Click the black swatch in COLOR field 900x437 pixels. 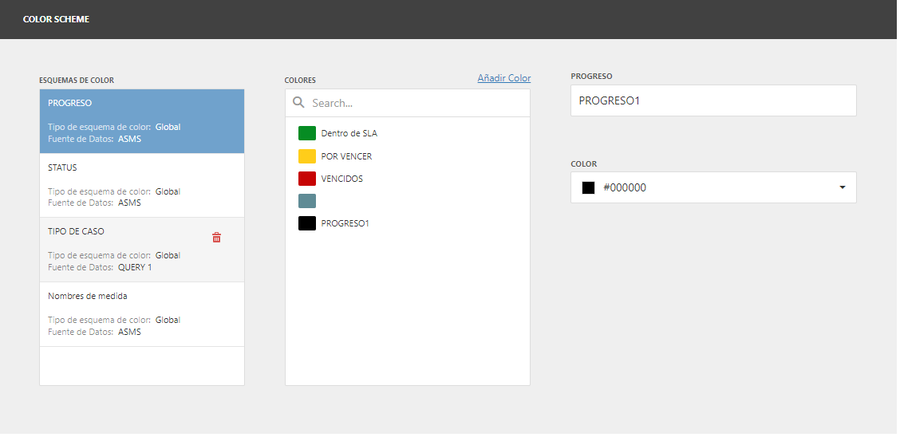tap(588, 188)
